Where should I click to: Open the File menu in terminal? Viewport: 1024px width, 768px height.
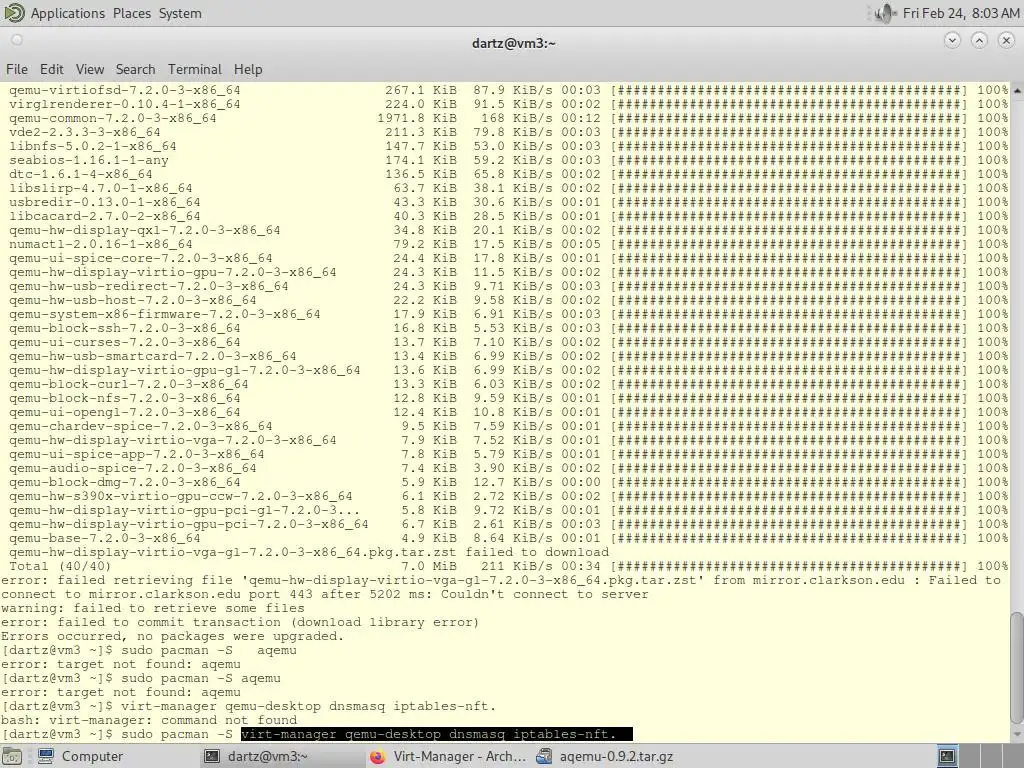pos(16,69)
